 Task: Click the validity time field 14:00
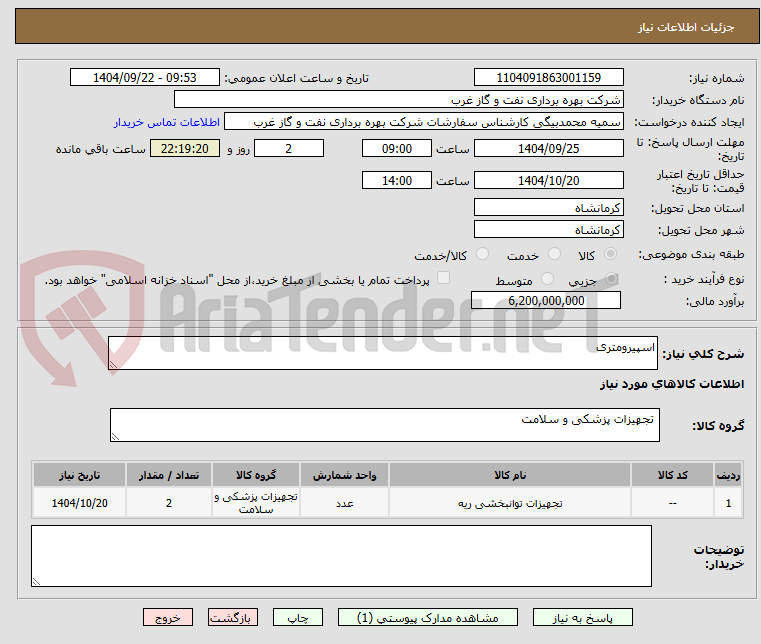coord(397,180)
